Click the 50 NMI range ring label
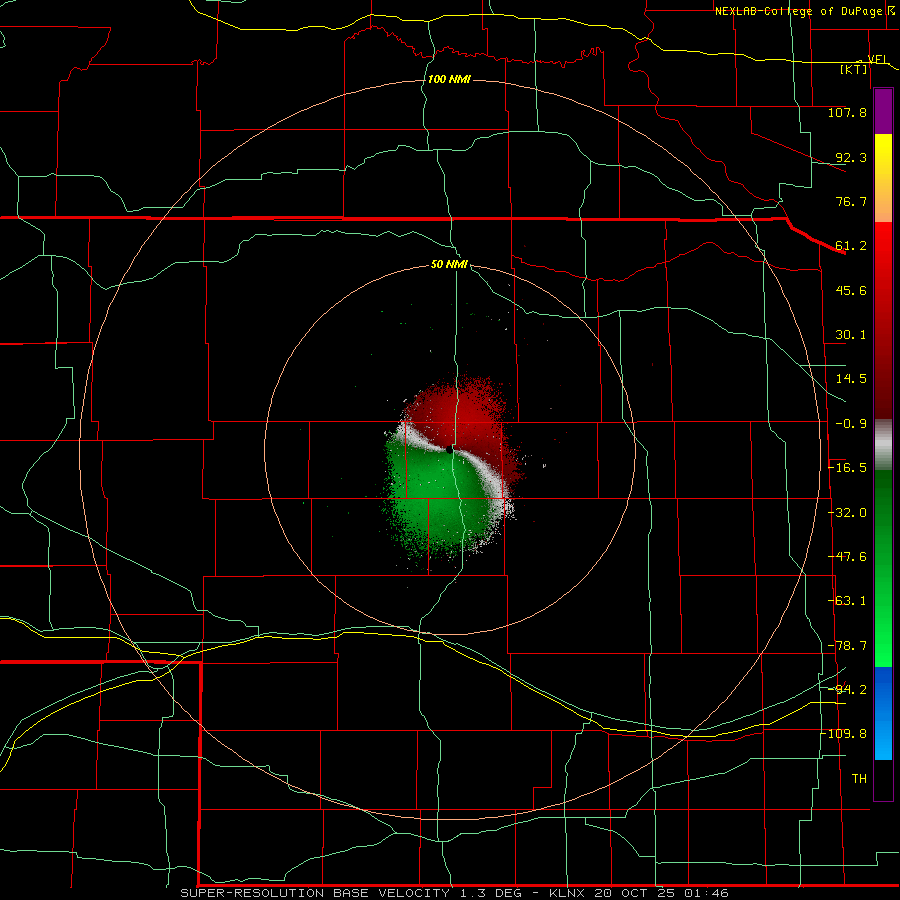 tap(449, 264)
